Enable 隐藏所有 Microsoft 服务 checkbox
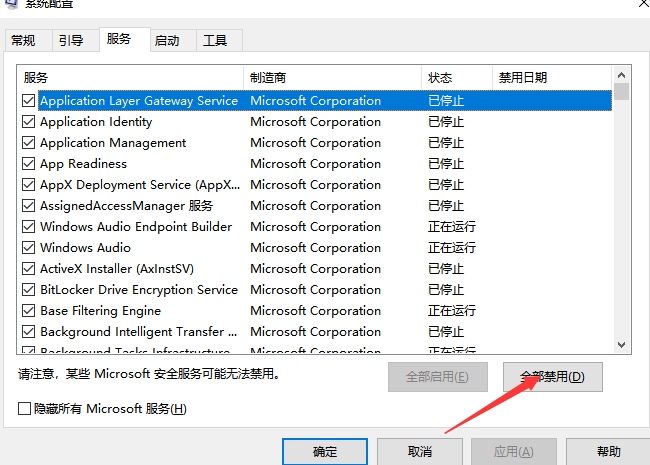Screen dimensions: 650x465 (25, 409)
